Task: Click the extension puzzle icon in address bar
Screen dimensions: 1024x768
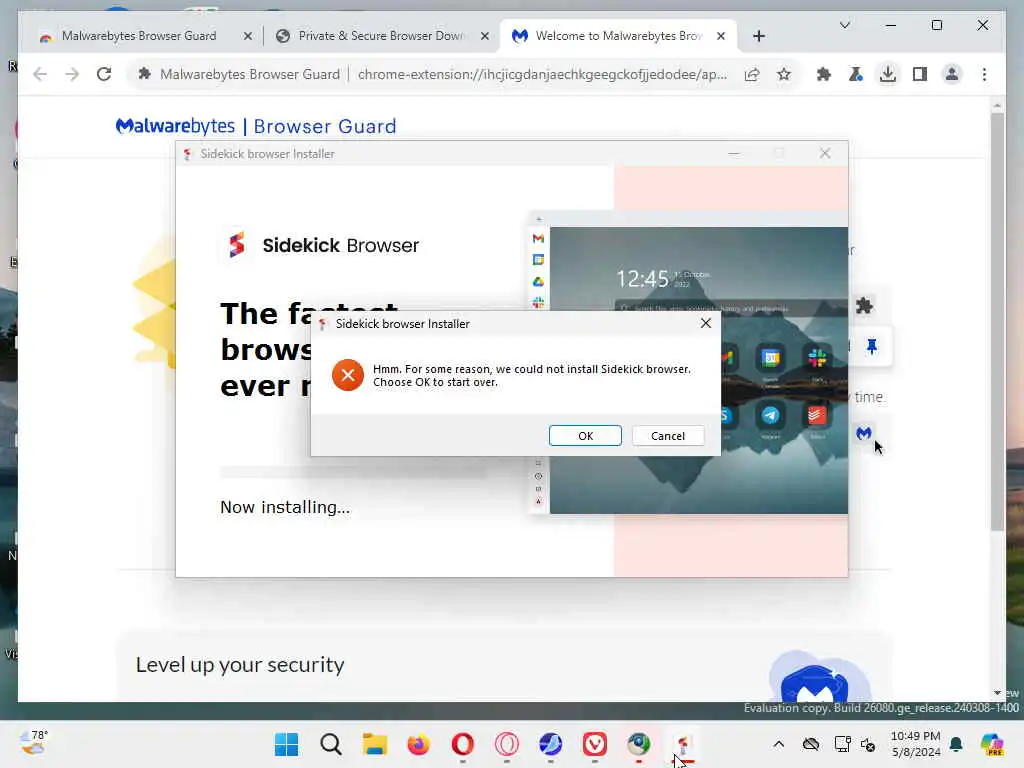Action: click(x=144, y=74)
